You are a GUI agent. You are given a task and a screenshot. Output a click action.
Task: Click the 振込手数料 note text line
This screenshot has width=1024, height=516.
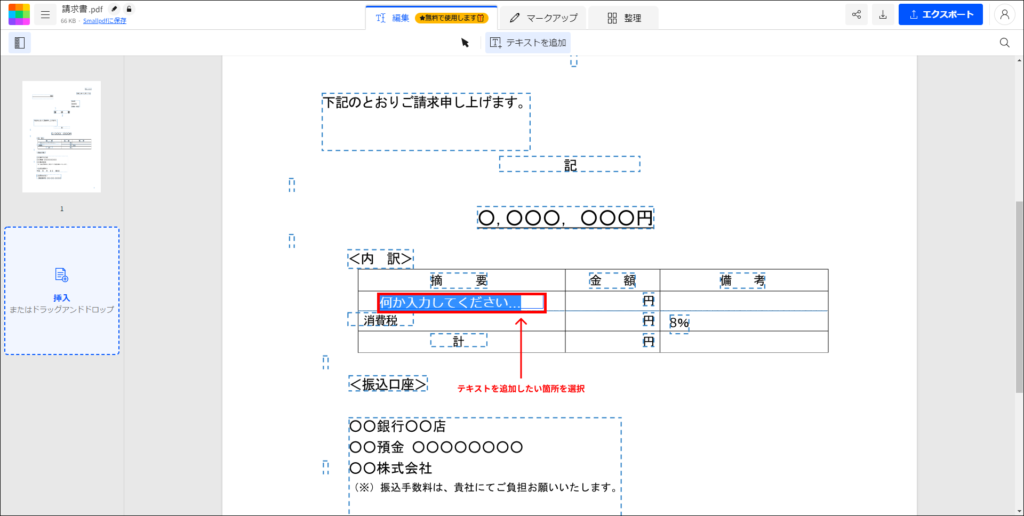485,487
